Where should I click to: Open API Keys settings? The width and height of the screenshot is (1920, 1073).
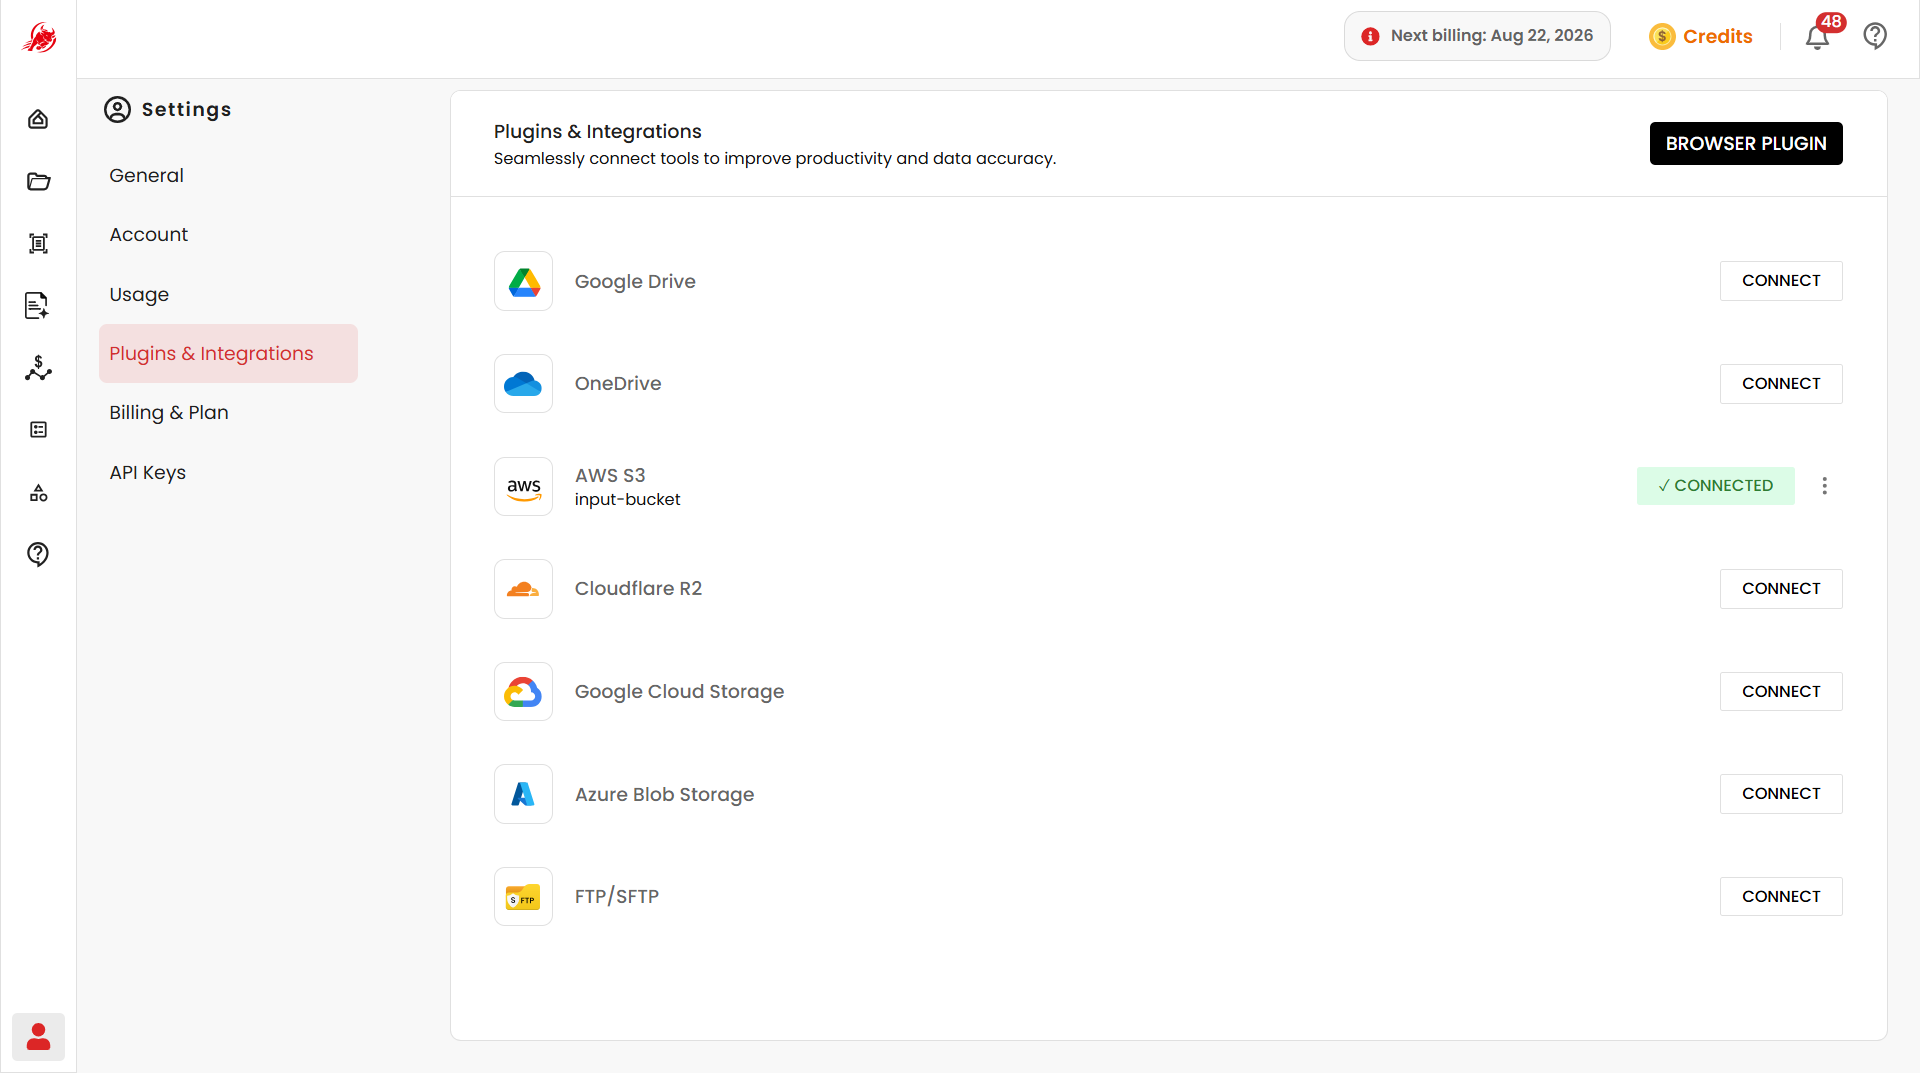[x=147, y=472]
